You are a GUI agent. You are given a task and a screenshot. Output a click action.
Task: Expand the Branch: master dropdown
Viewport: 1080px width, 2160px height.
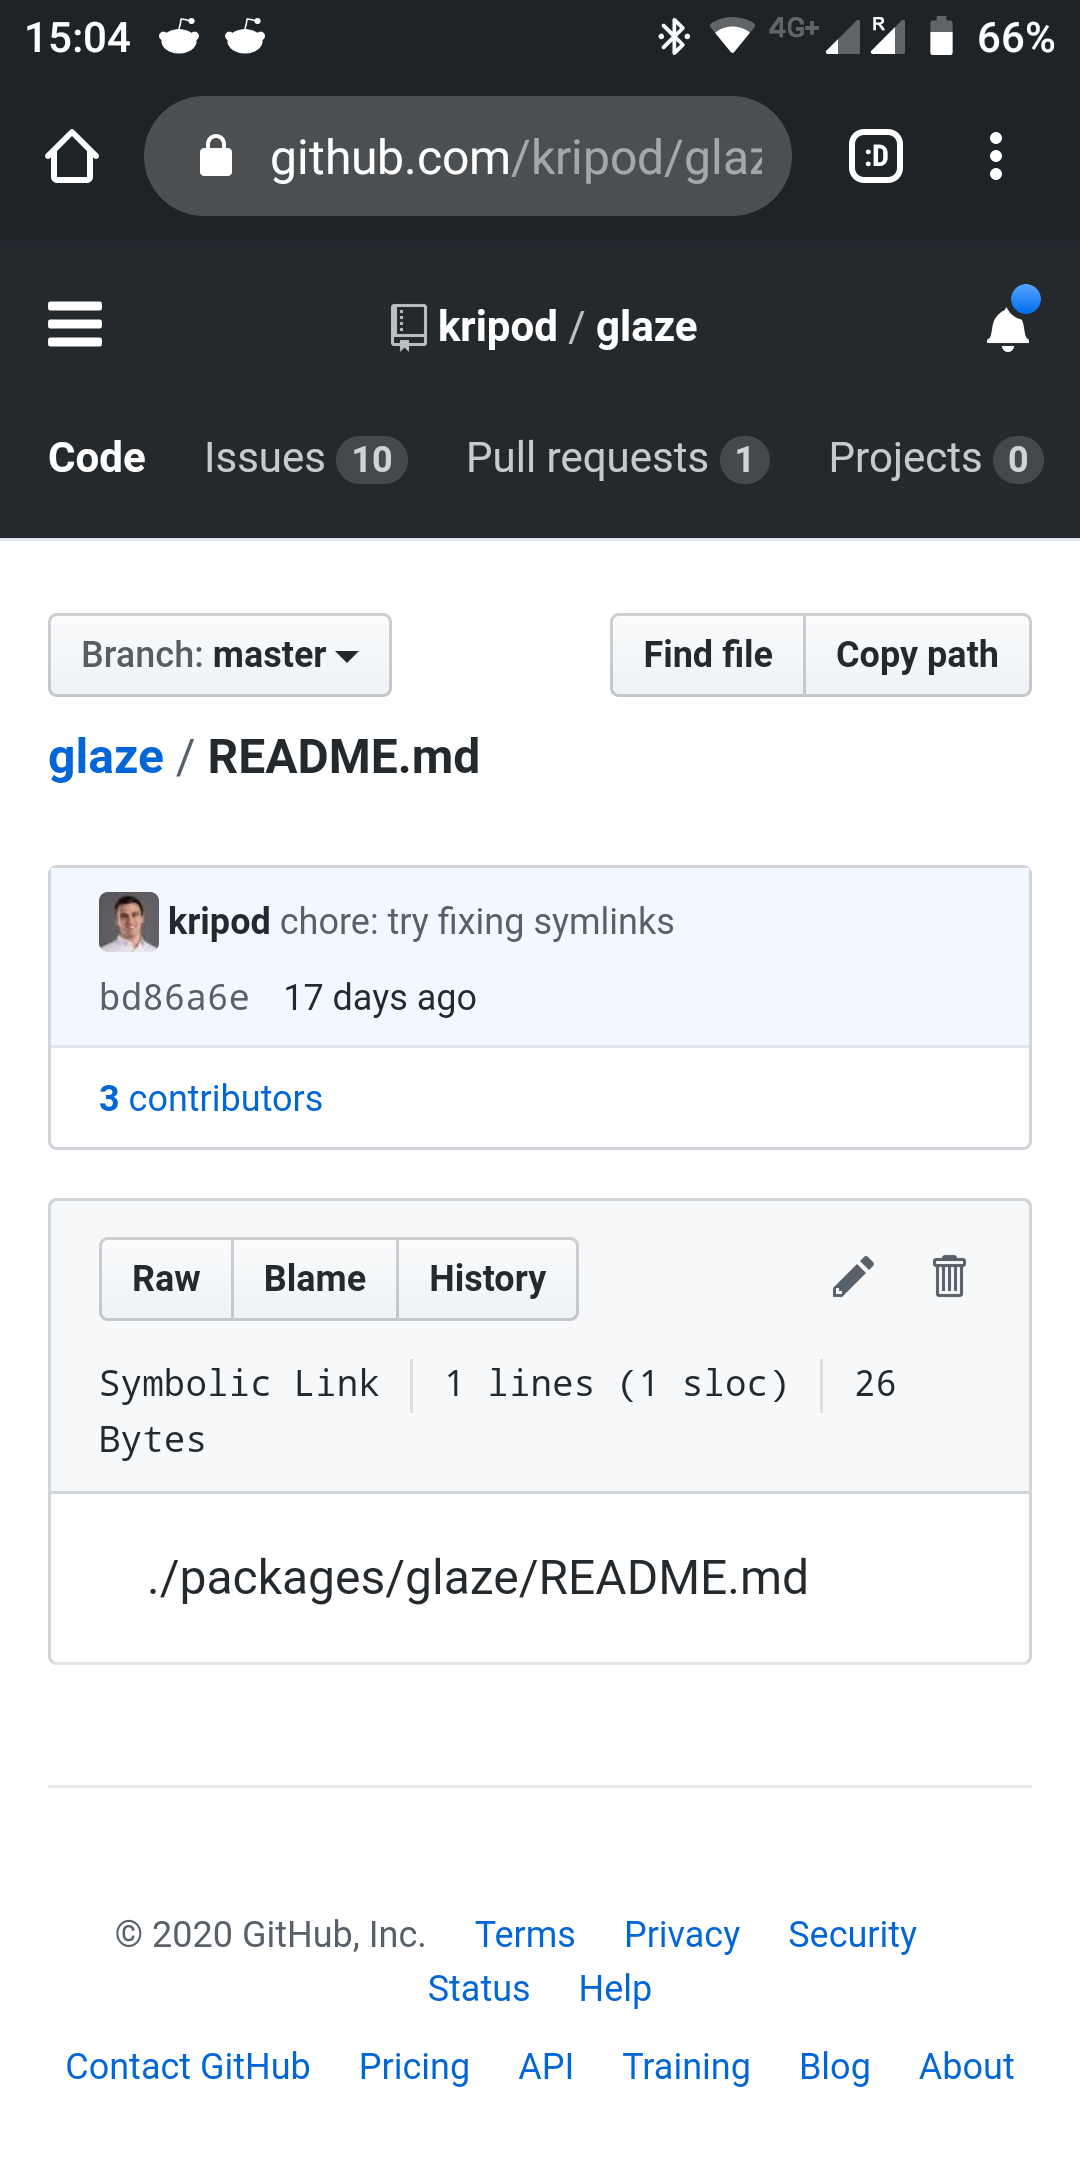pos(220,655)
